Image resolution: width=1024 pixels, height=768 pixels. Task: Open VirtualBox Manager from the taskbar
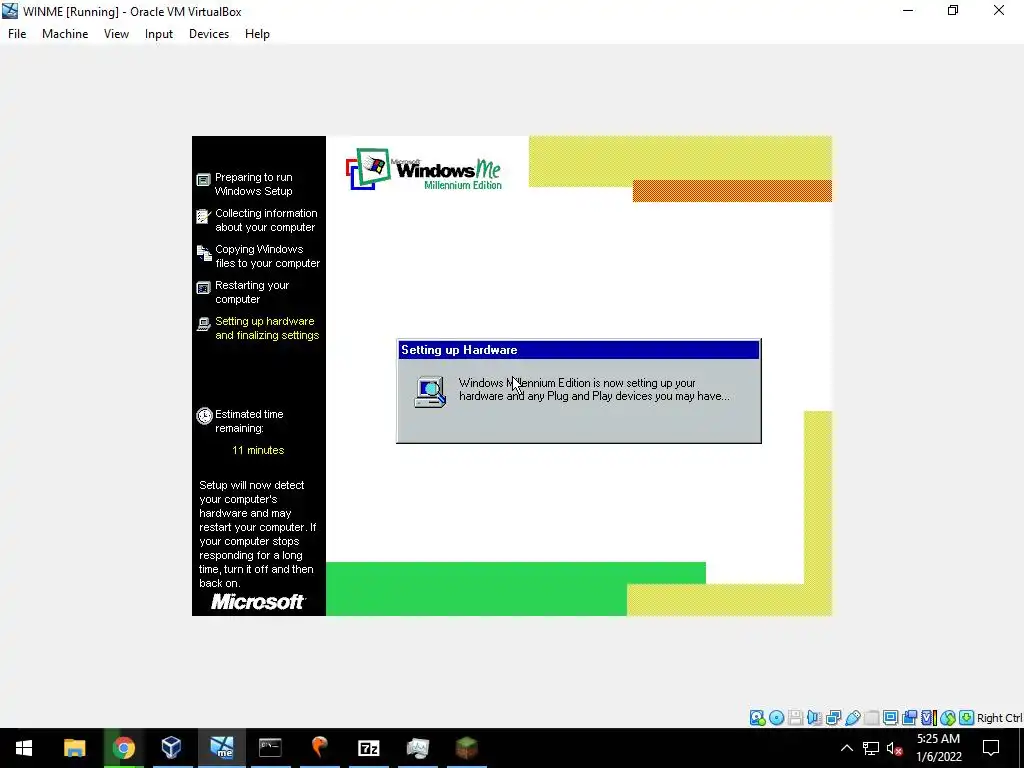(172, 748)
